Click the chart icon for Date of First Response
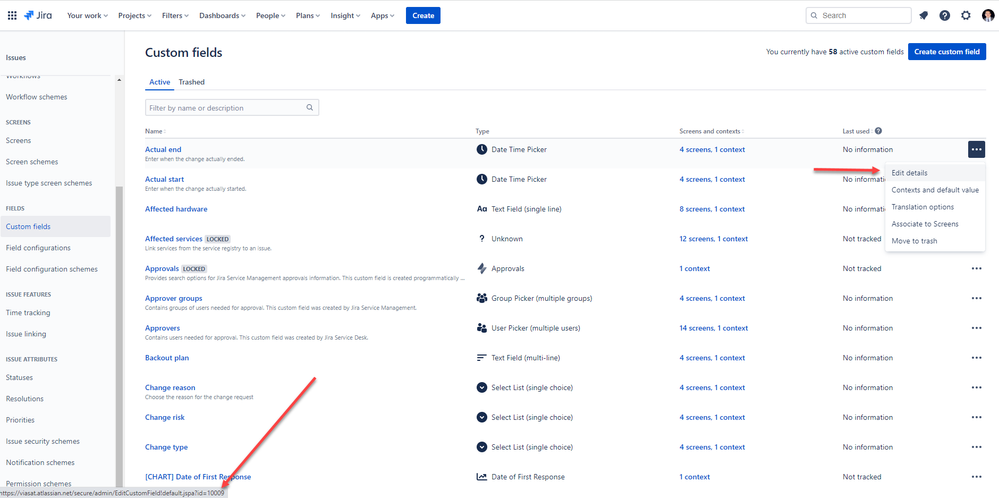This screenshot has height=498, width=999. click(482, 477)
